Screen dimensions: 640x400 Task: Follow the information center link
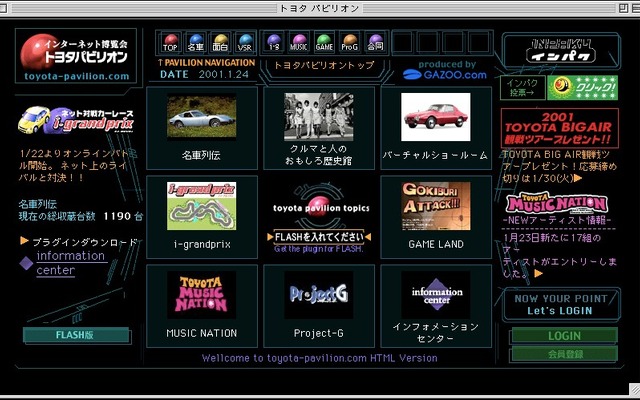click(70, 263)
